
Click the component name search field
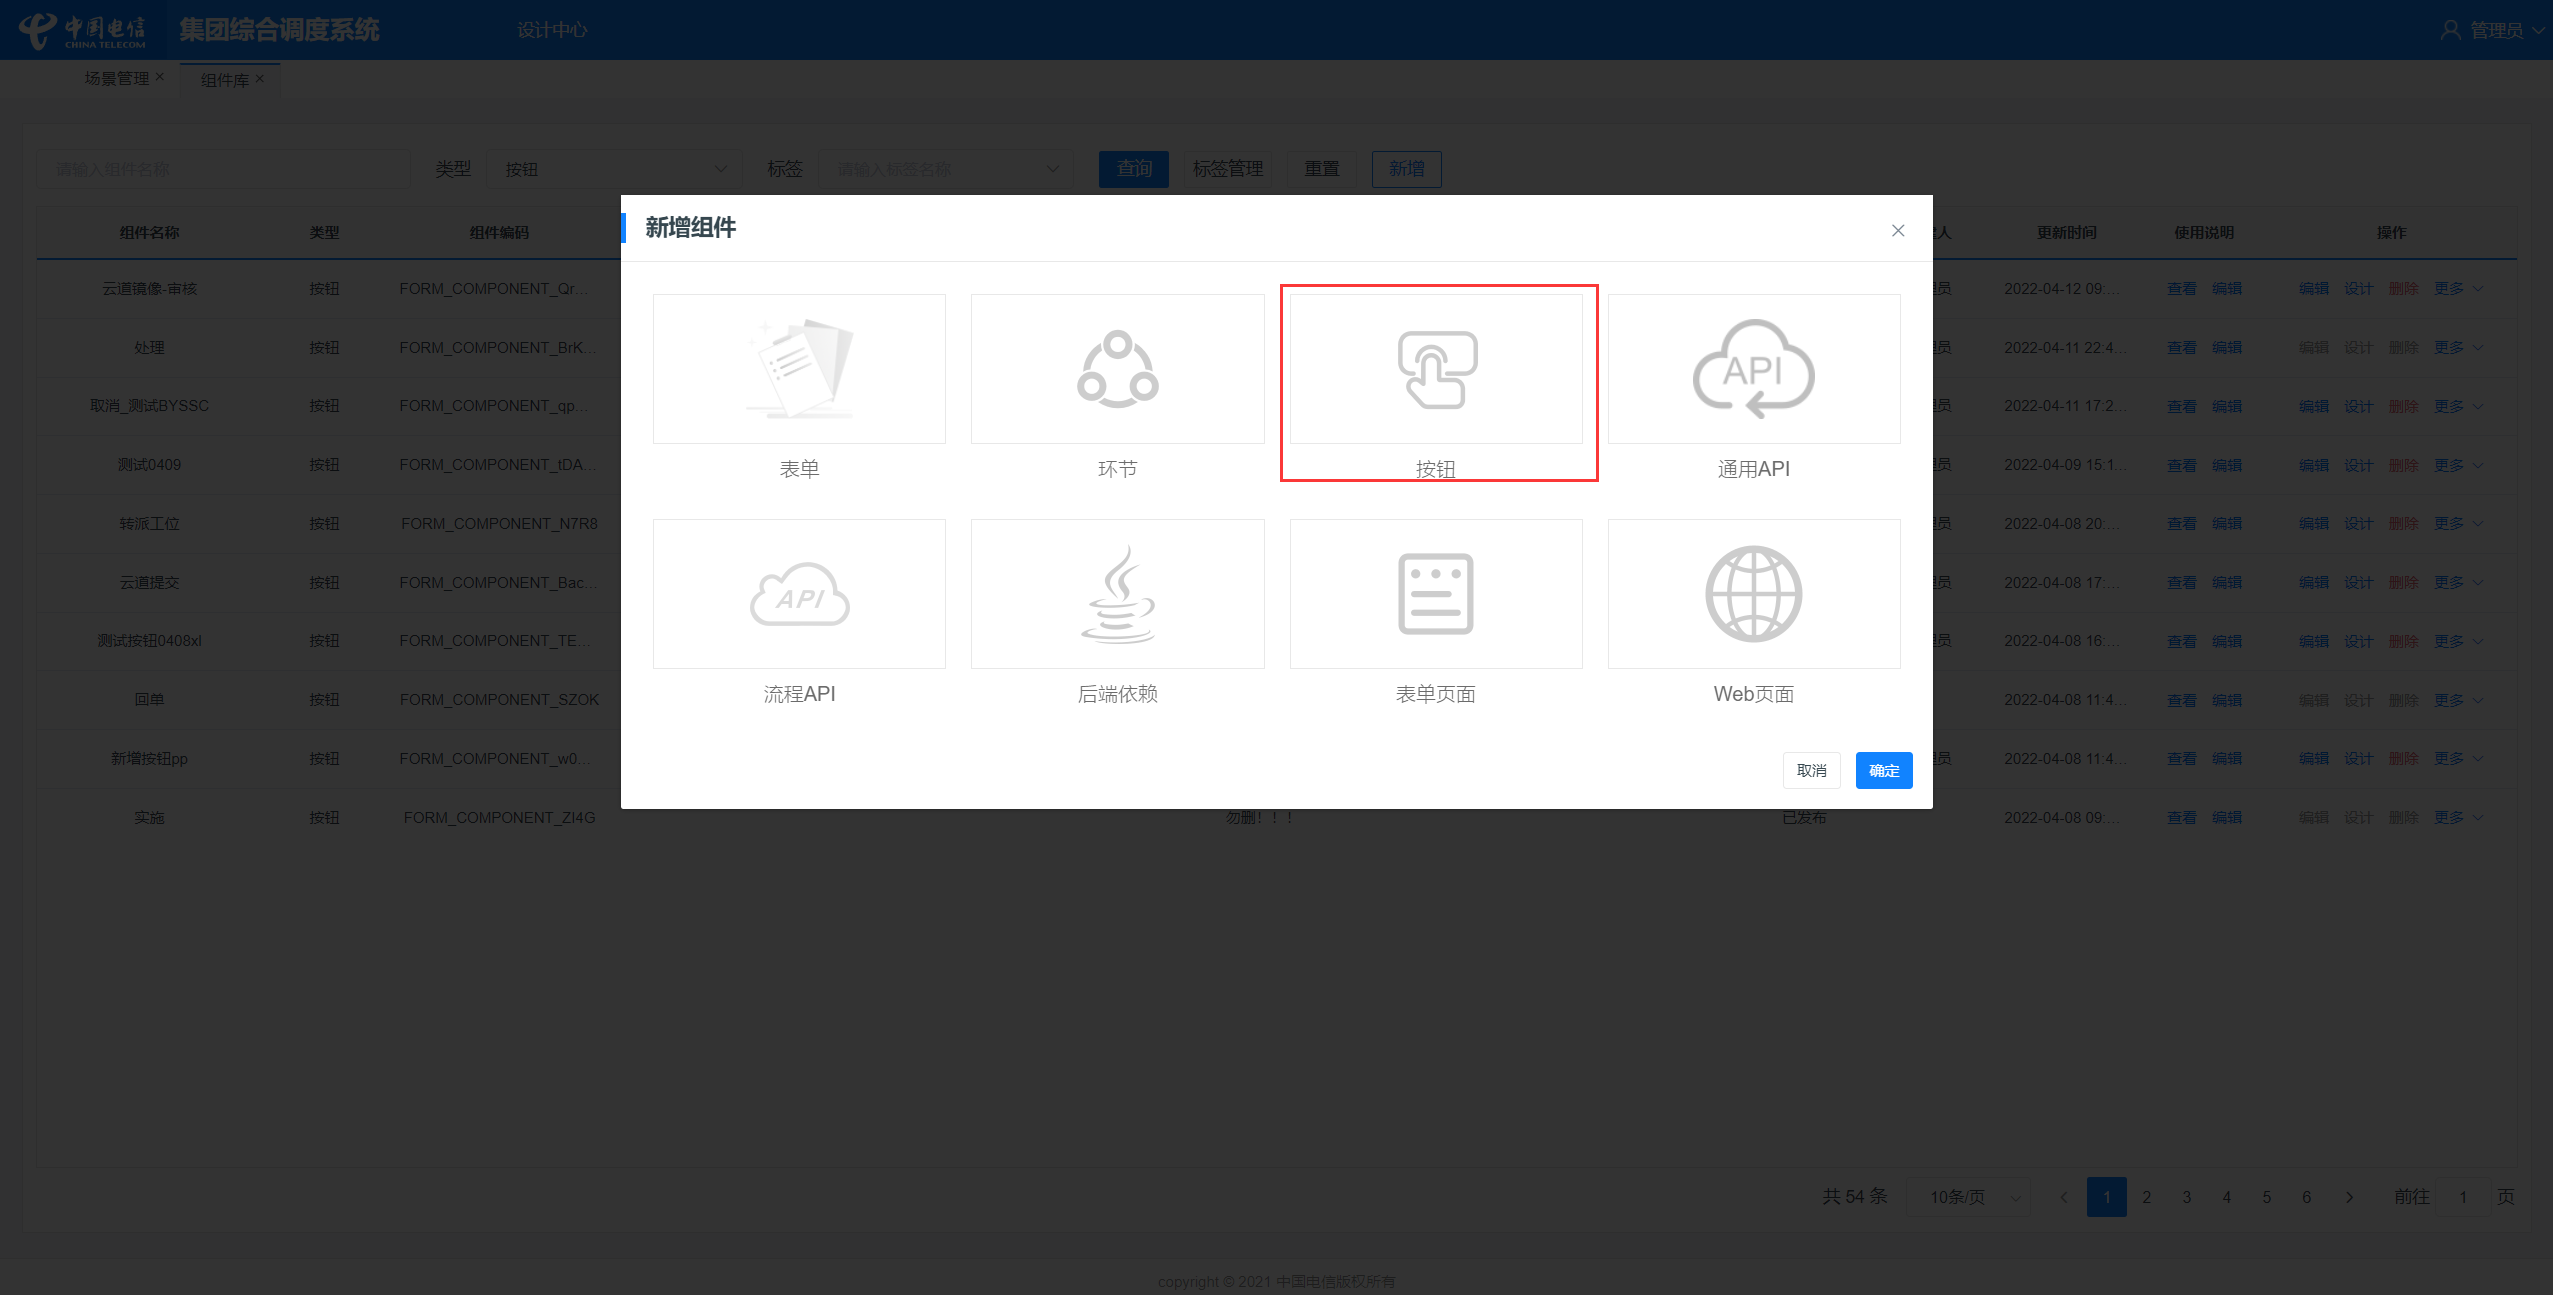pos(224,169)
